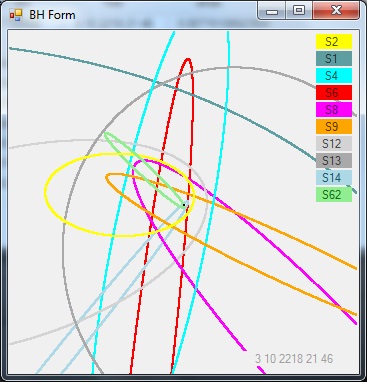
Task: Click the left edge of yellow S2 orbit
Action: [45, 193]
